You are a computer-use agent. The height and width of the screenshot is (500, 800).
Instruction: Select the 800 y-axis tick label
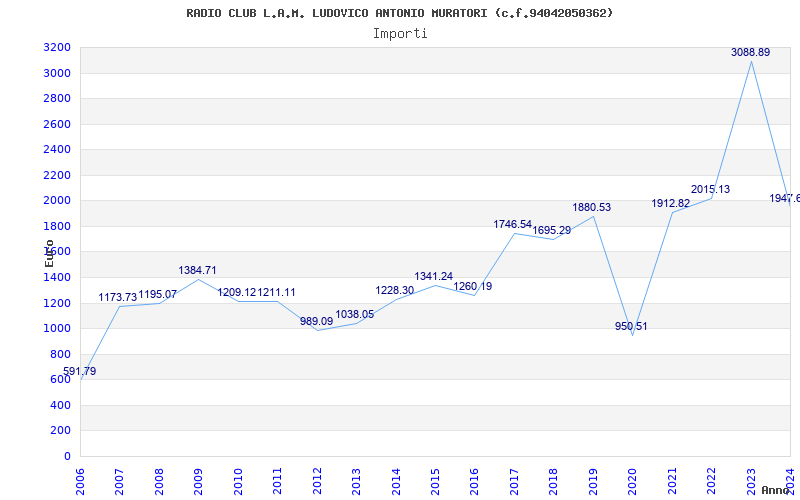tap(61, 354)
